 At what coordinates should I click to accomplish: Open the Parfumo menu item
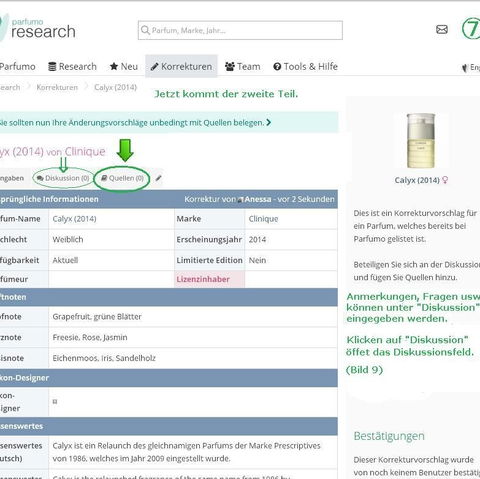pyautogui.click(x=17, y=67)
